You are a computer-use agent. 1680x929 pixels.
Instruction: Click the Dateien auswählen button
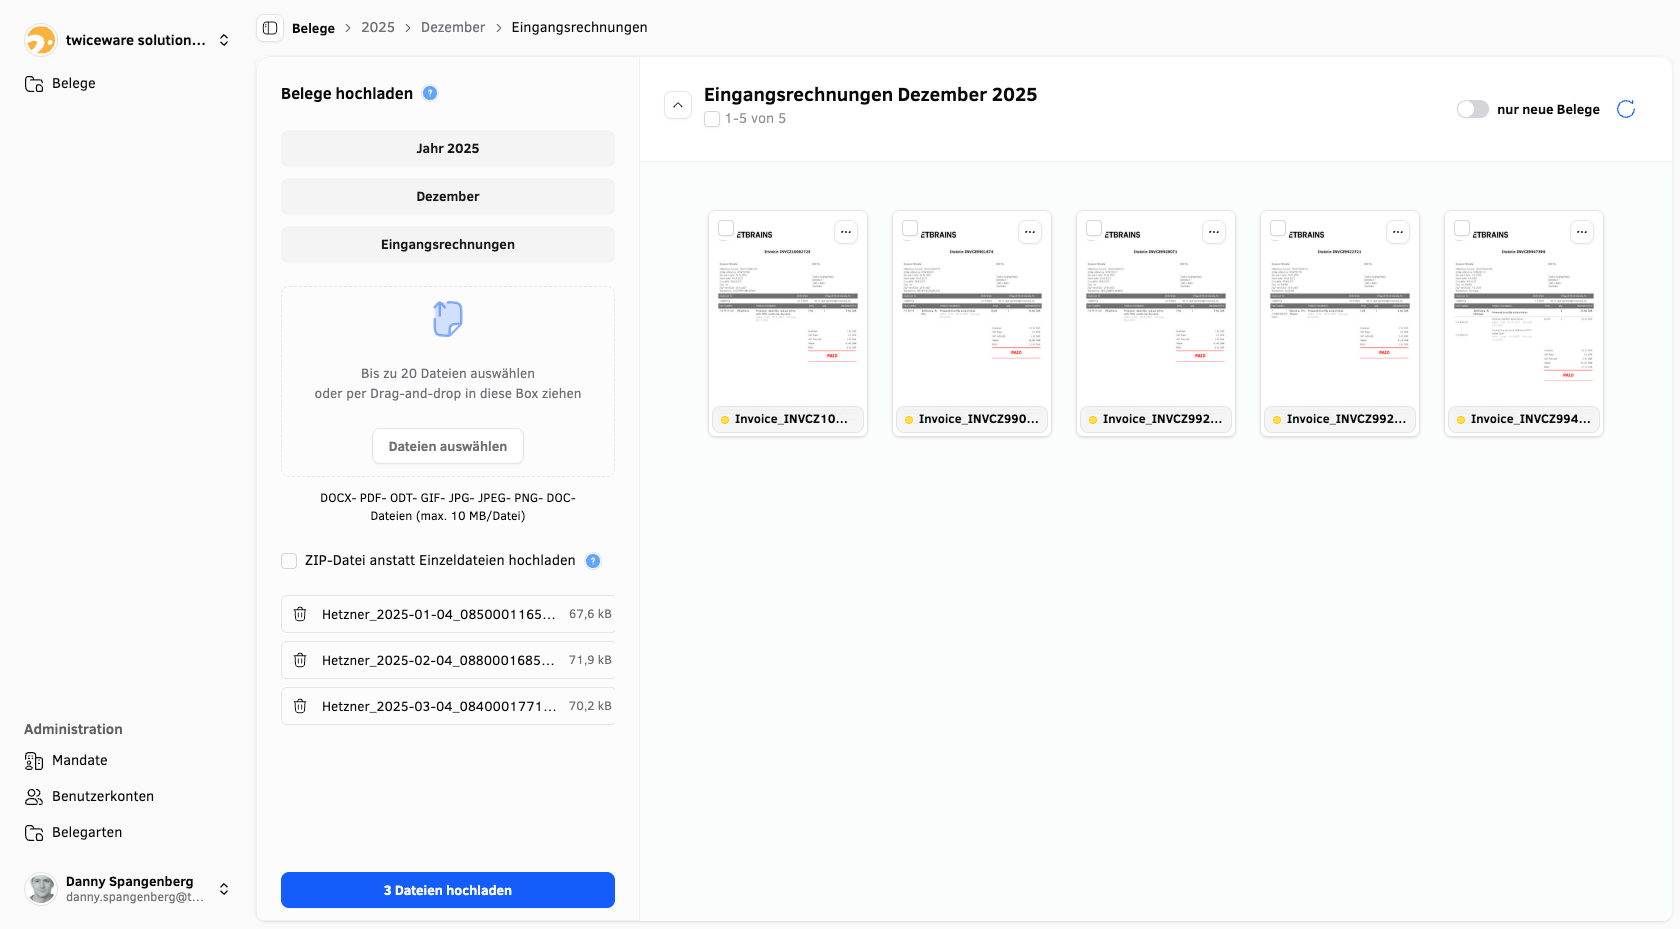(447, 446)
